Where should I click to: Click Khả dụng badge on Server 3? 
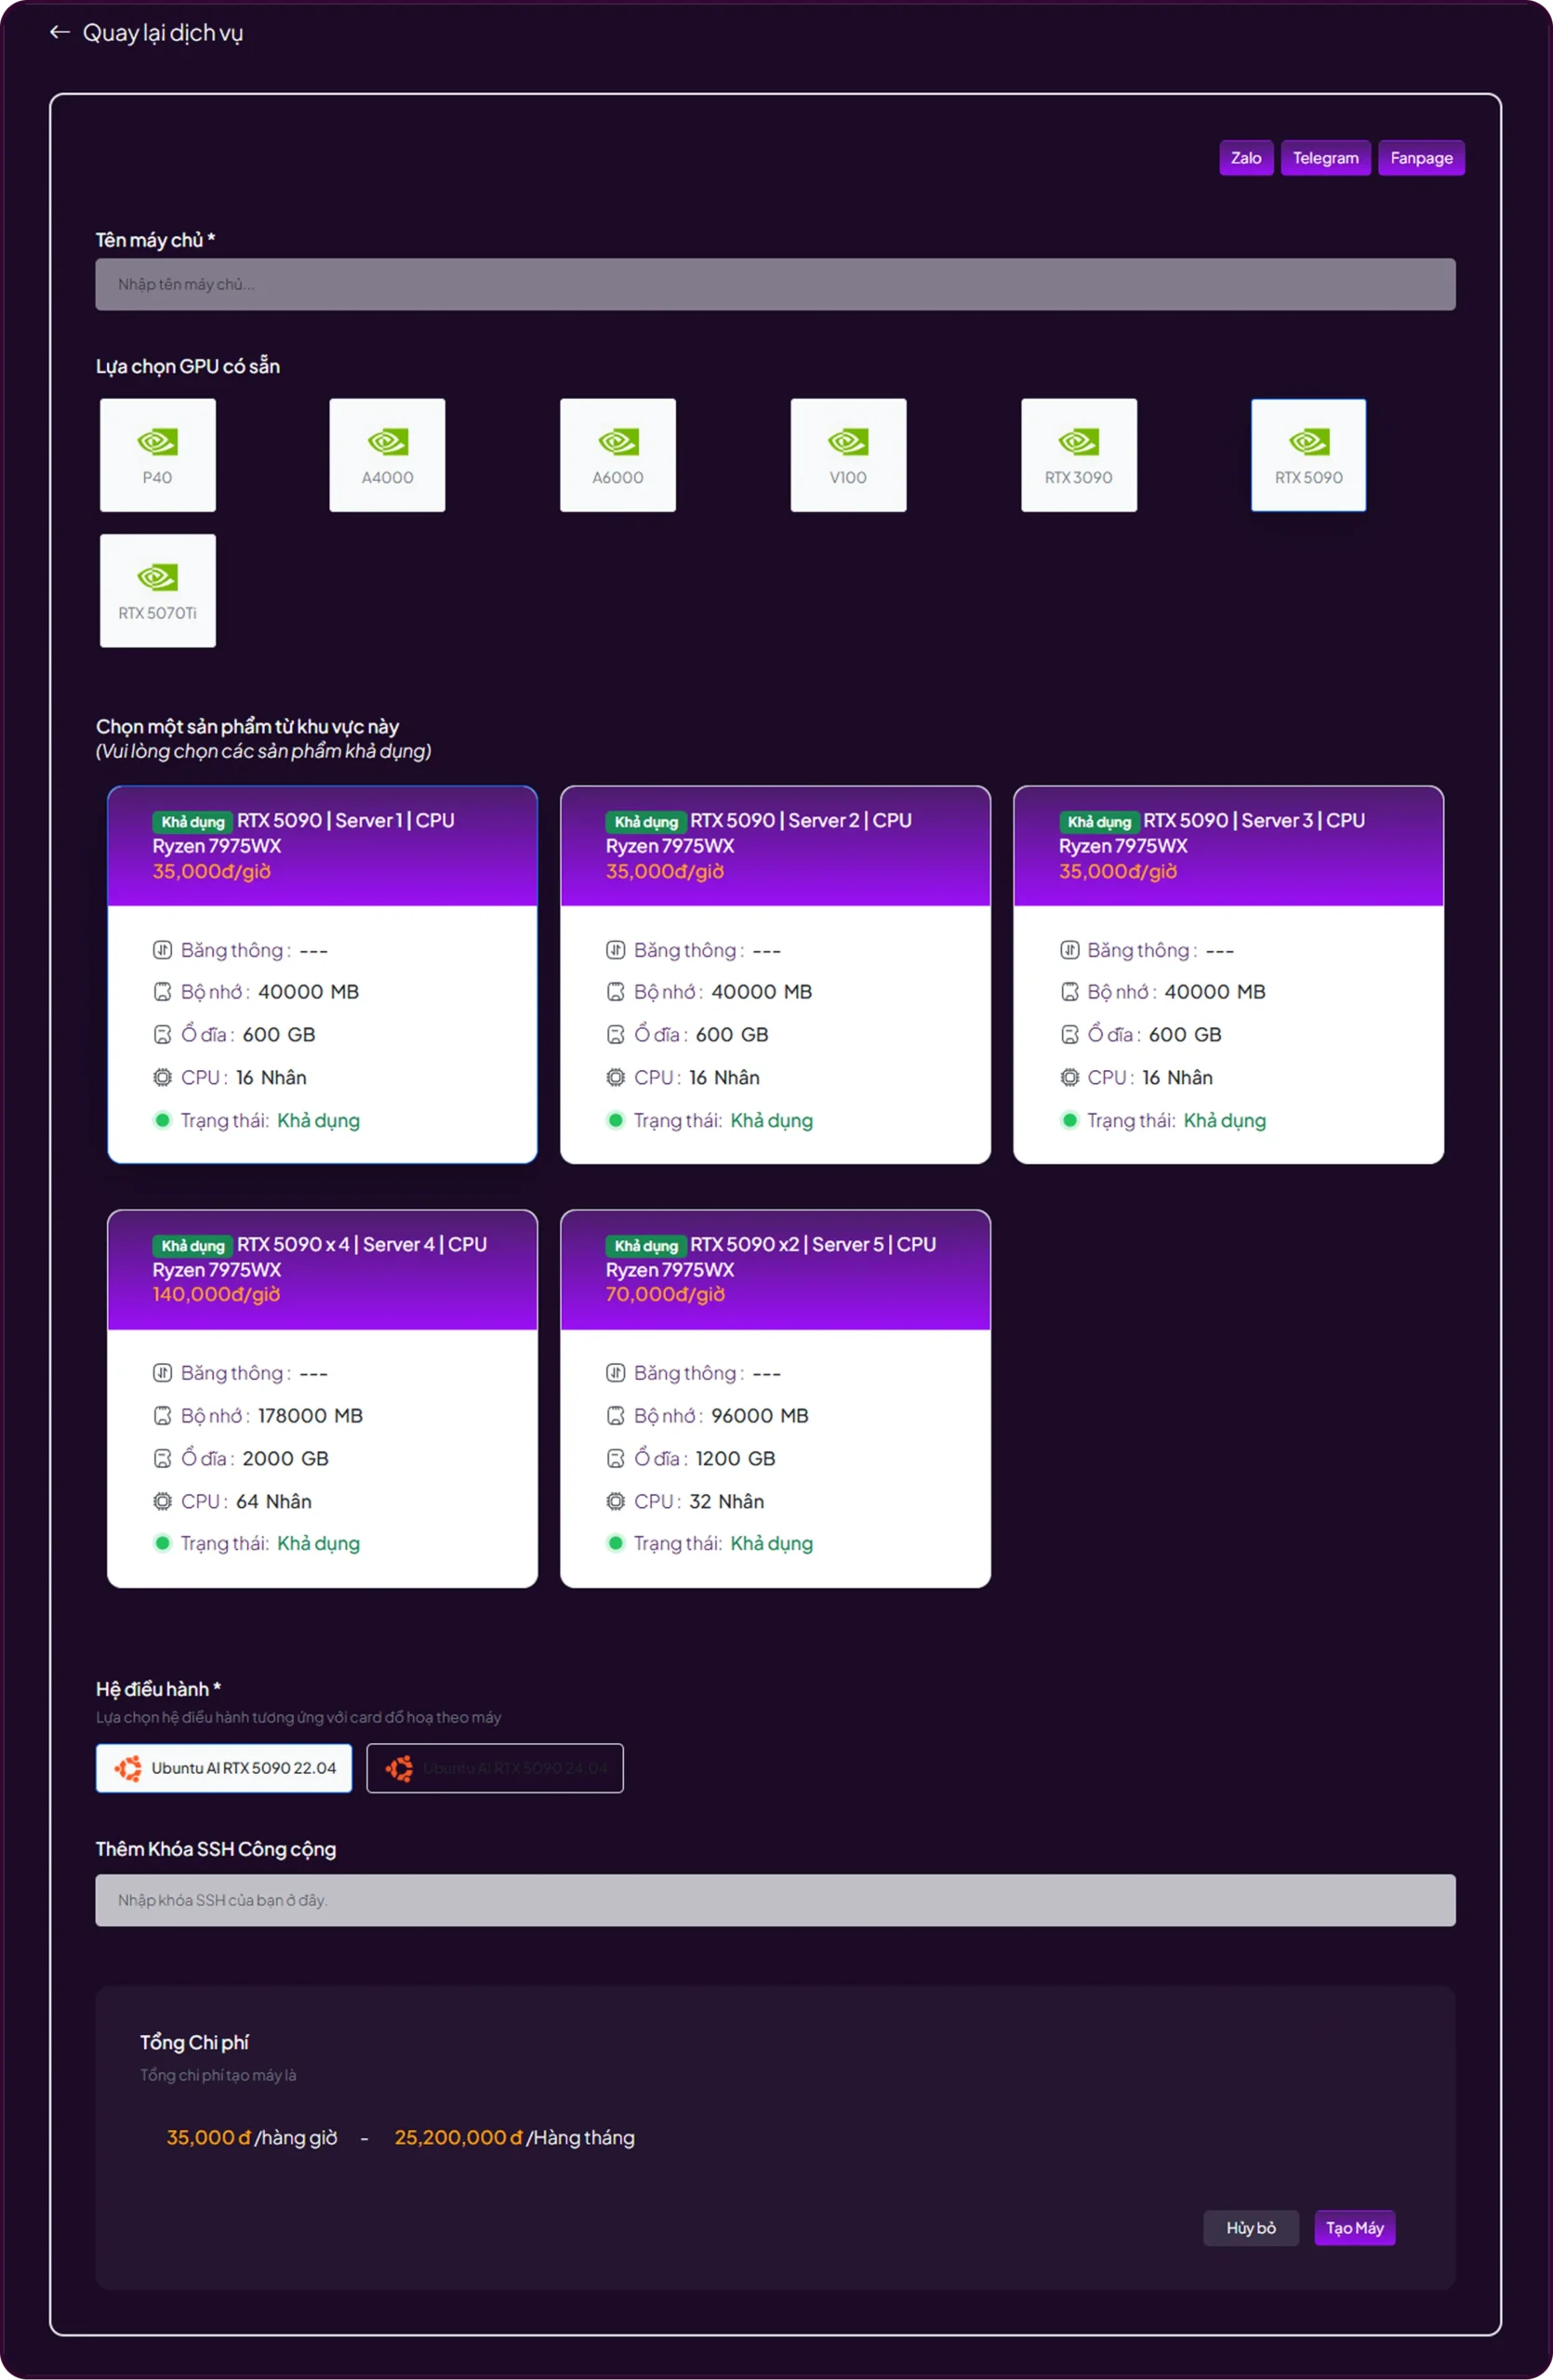click(x=1099, y=822)
